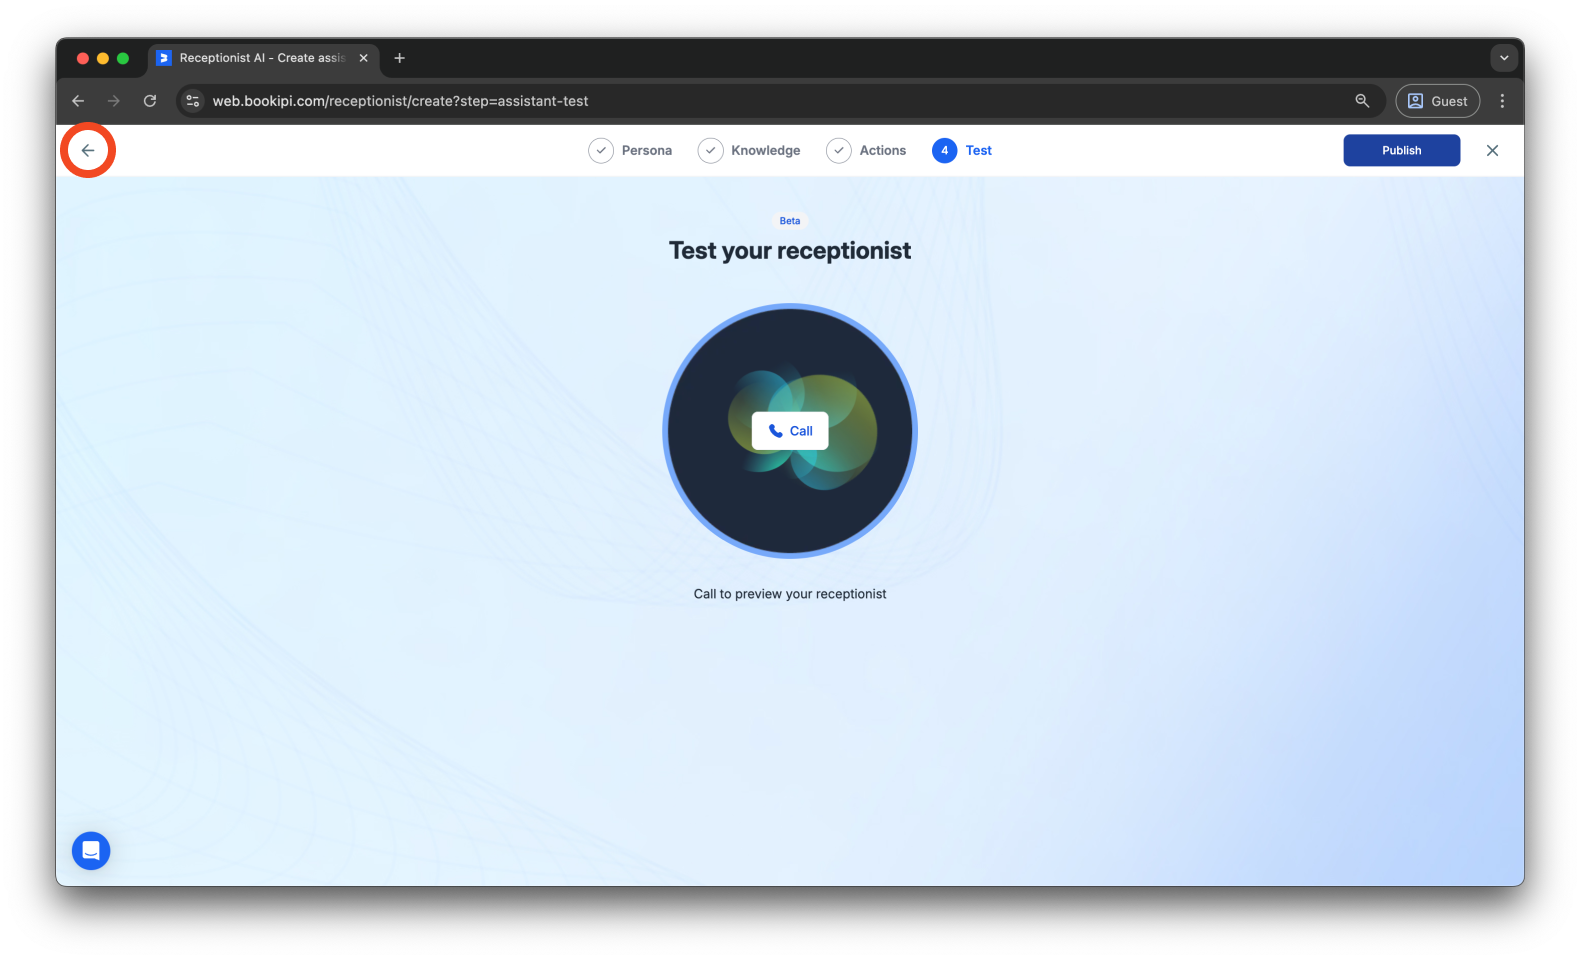Click the Actions step checkmark circle
Screen dimensions: 1581x960
coord(839,150)
